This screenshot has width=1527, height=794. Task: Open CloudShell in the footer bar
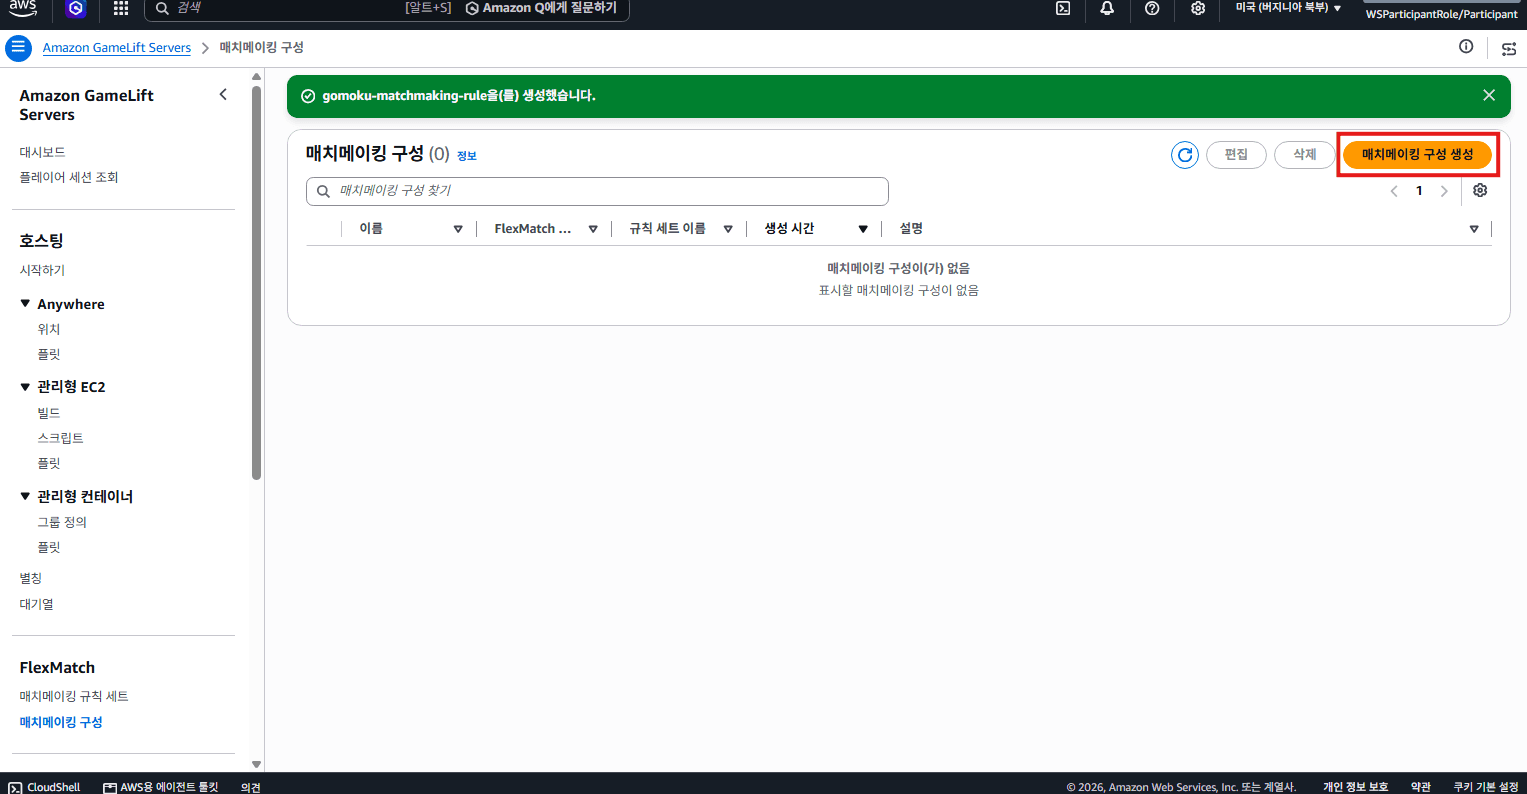pos(45,787)
